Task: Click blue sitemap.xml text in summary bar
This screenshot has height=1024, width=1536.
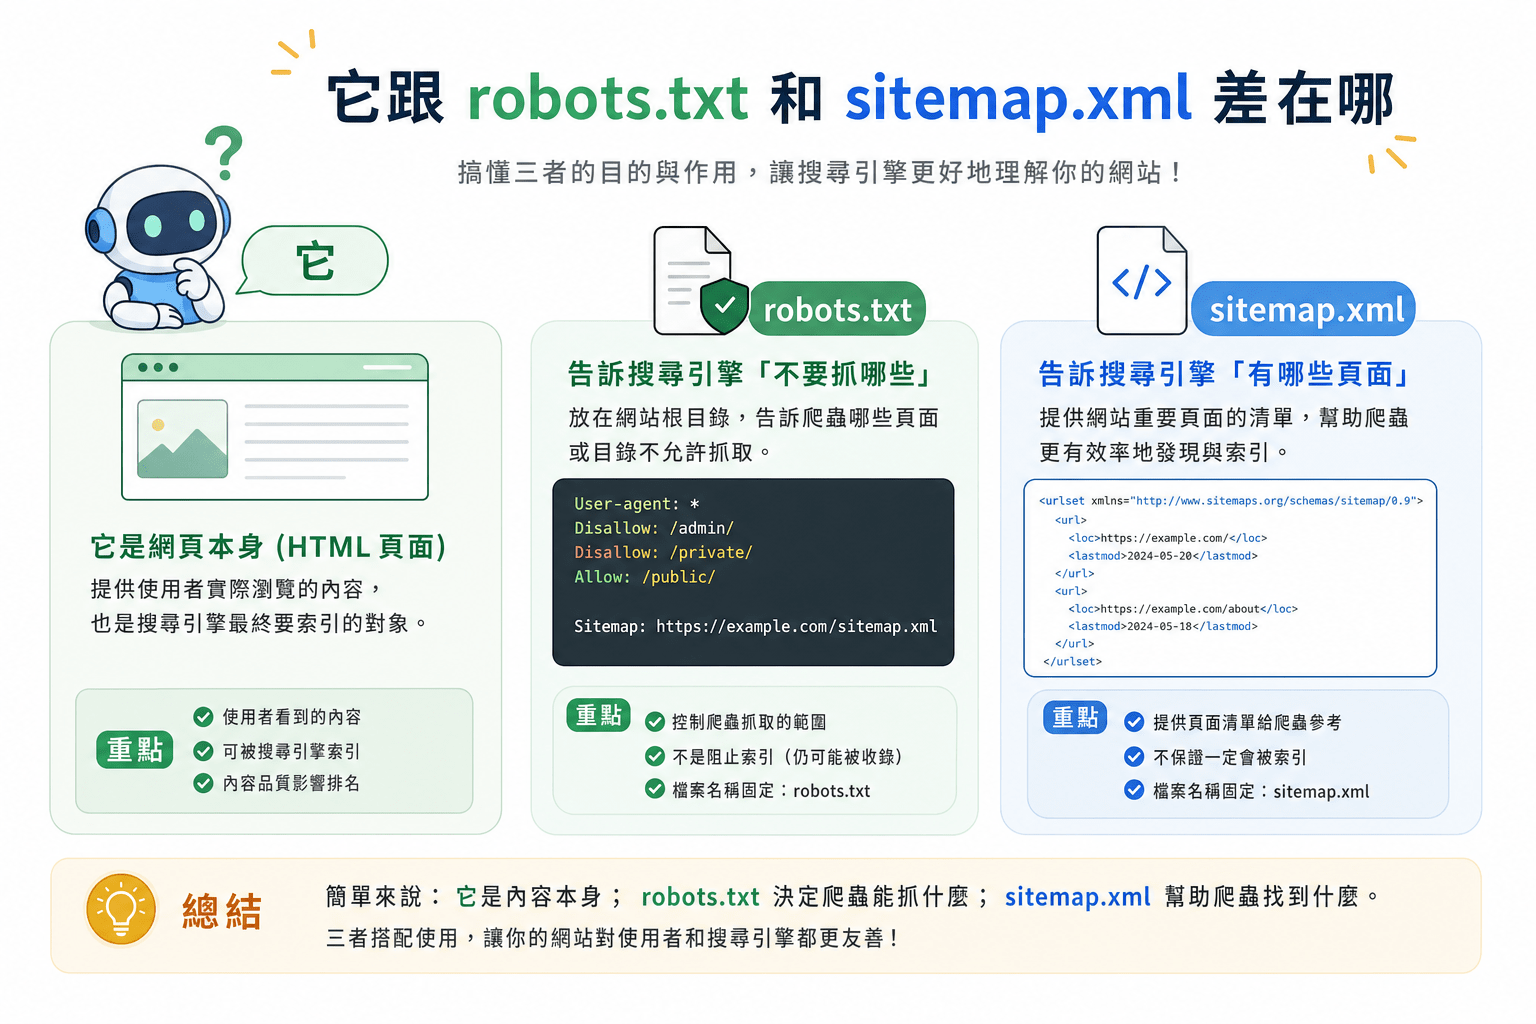Action: [1077, 897]
